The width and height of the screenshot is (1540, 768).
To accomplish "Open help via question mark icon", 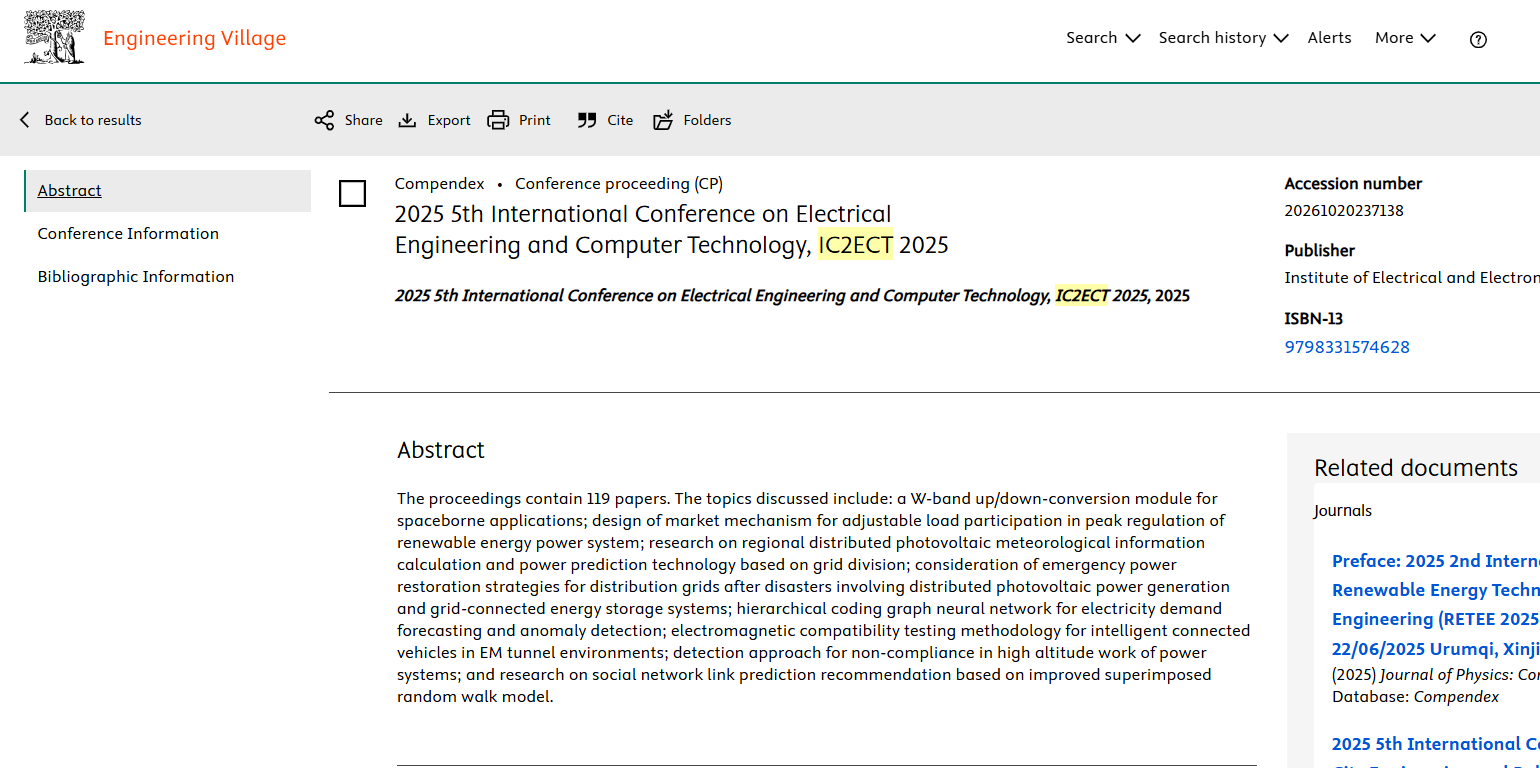I will (1478, 39).
